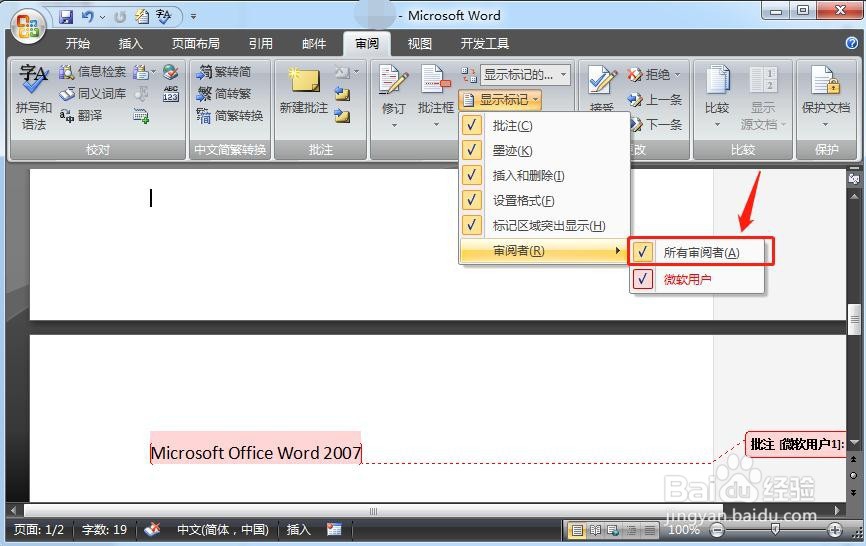Click 接受 accept change icon
The image size is (866, 546).
coord(602,83)
